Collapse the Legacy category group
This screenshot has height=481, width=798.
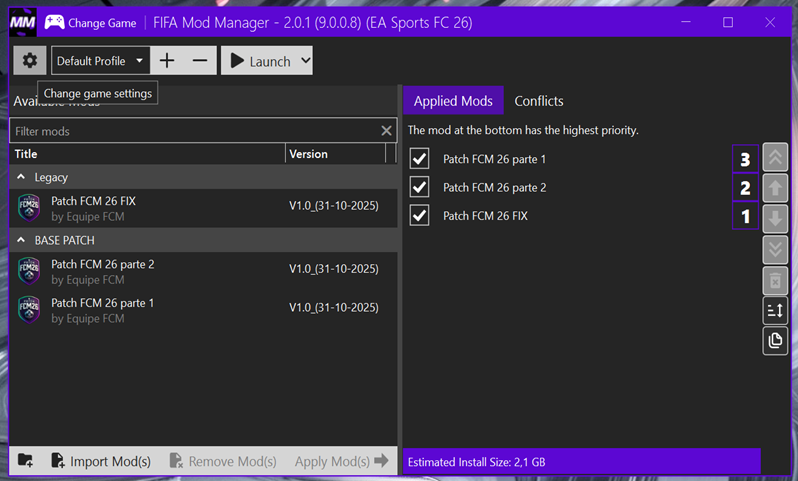pyautogui.click(x=22, y=177)
